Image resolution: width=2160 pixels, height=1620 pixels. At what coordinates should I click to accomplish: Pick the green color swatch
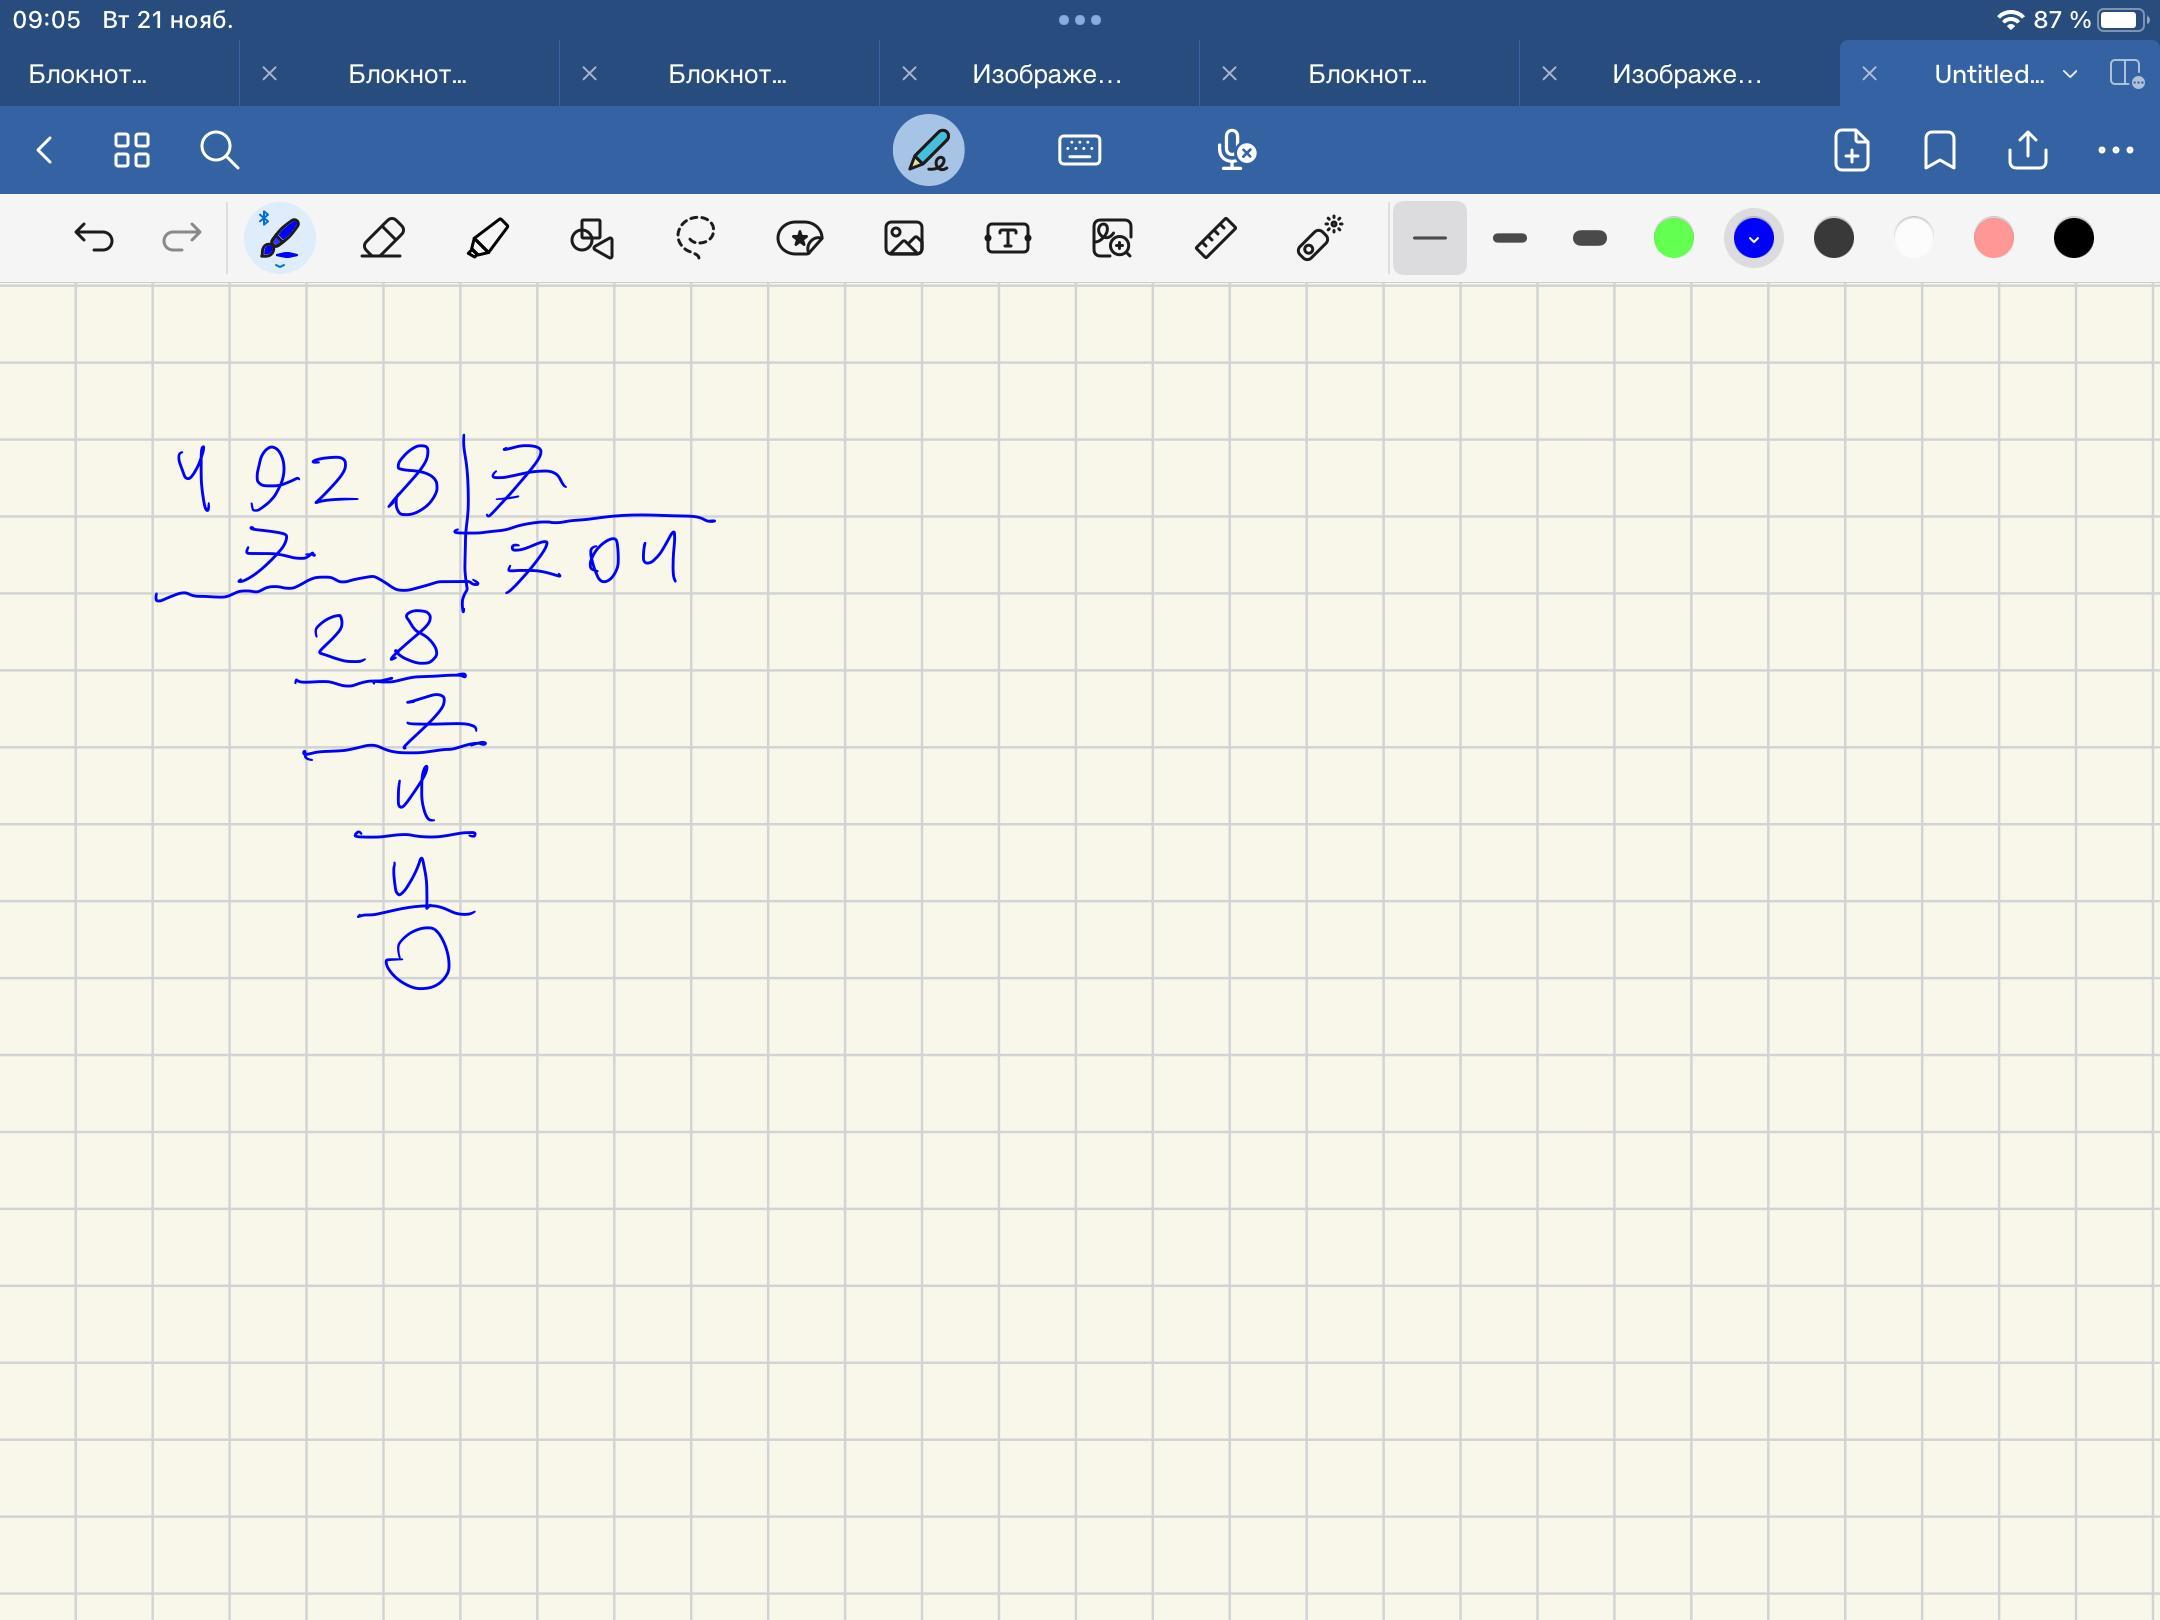[x=1673, y=238]
